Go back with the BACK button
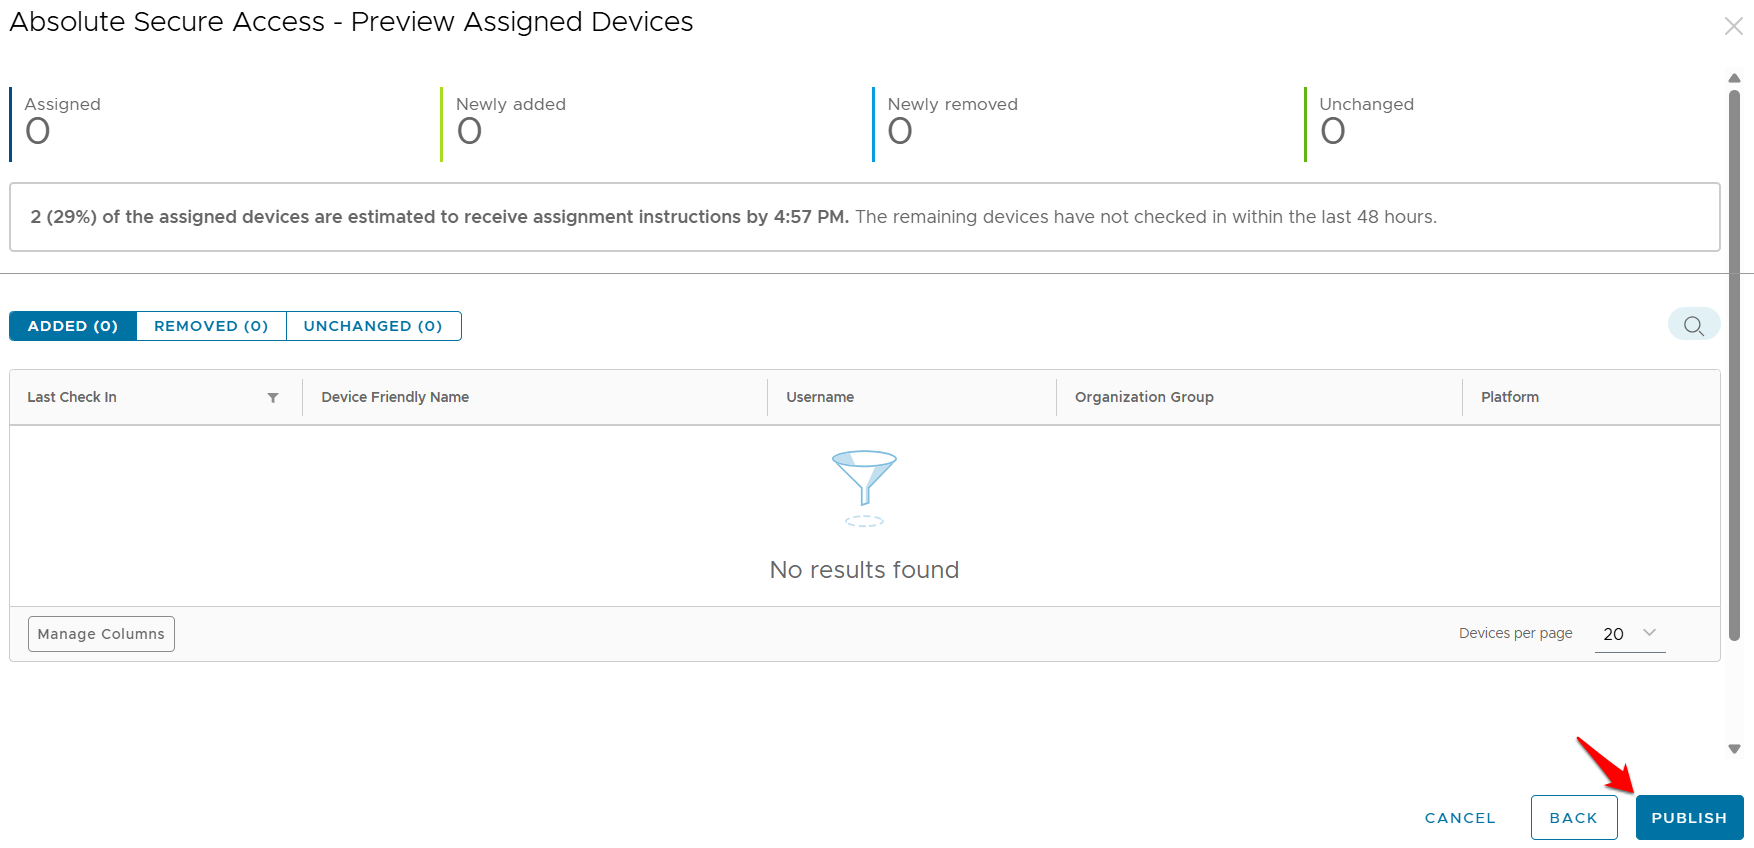Image resolution: width=1754 pixels, height=848 pixels. pyautogui.click(x=1574, y=818)
